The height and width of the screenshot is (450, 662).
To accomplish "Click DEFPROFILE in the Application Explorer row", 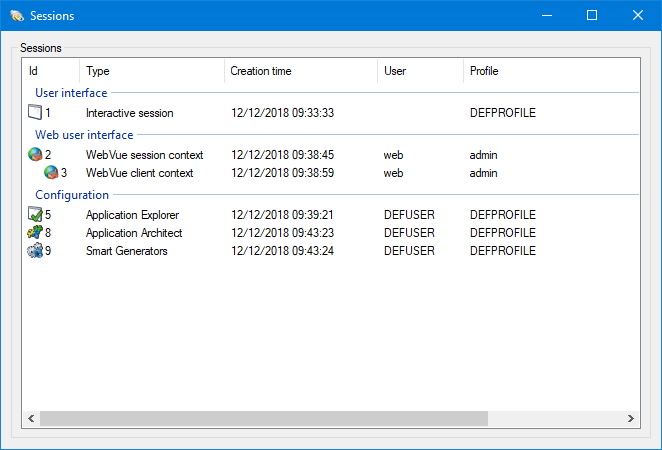I will point(503,215).
